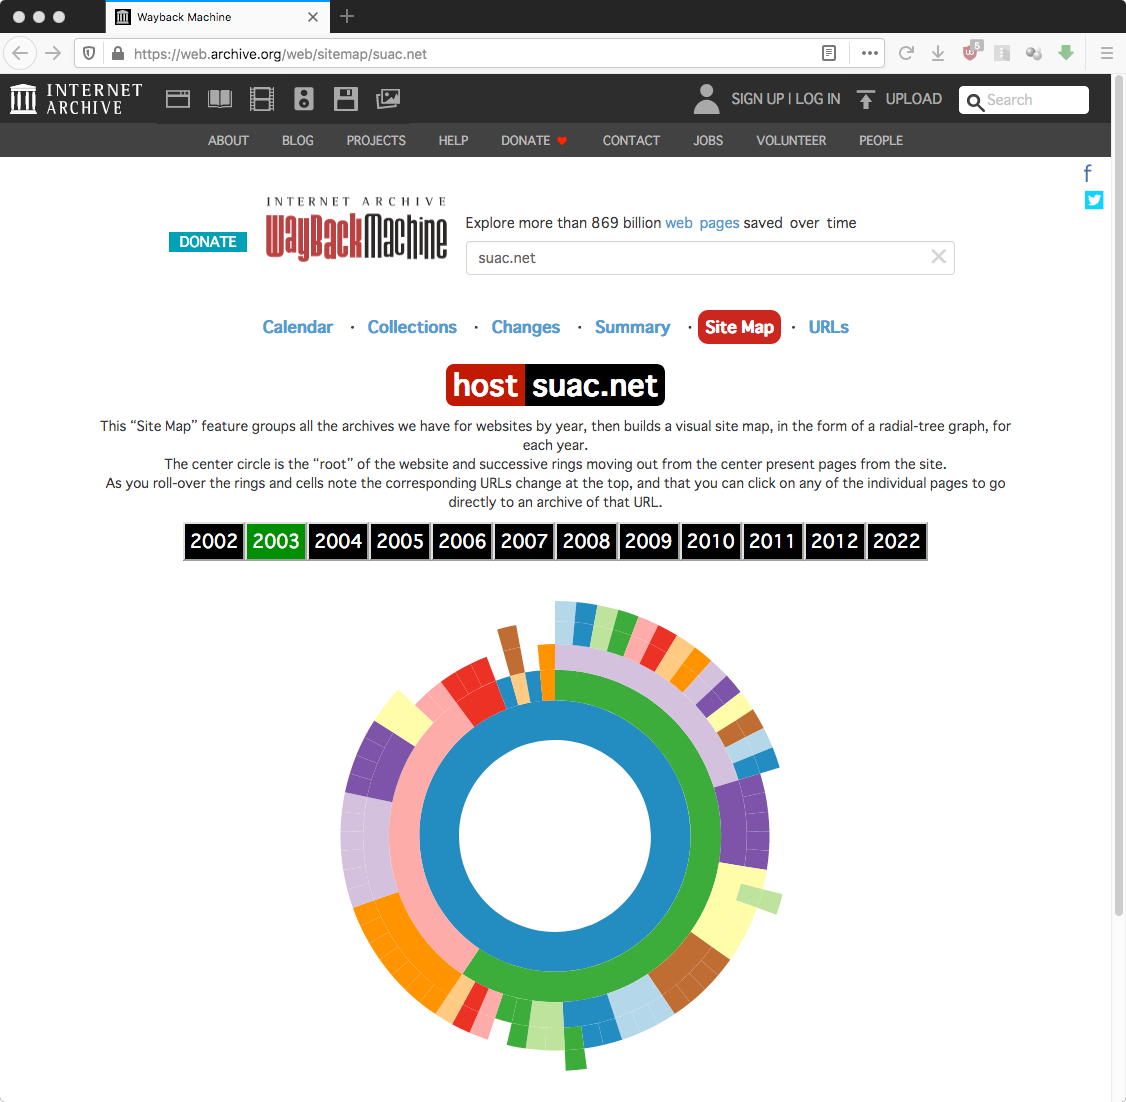Open the Software floppy disk icon
1126x1102 pixels.
tap(345, 99)
